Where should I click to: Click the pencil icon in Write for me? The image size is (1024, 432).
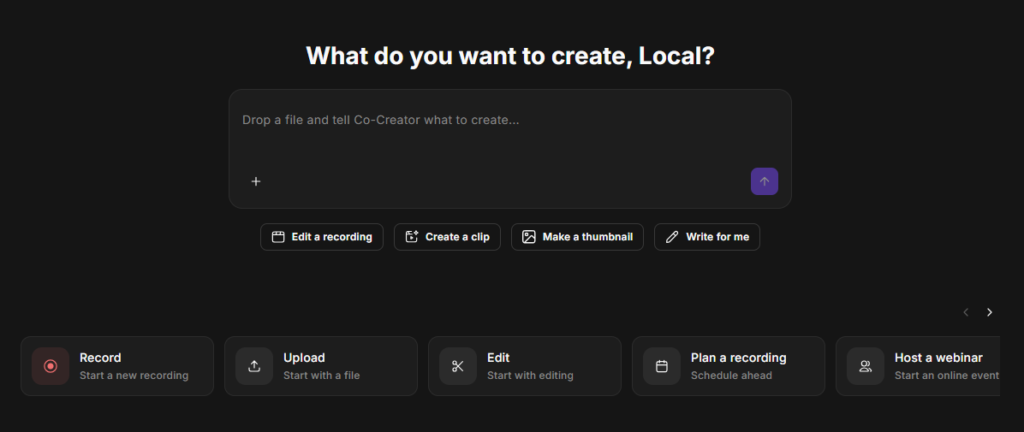tap(672, 237)
